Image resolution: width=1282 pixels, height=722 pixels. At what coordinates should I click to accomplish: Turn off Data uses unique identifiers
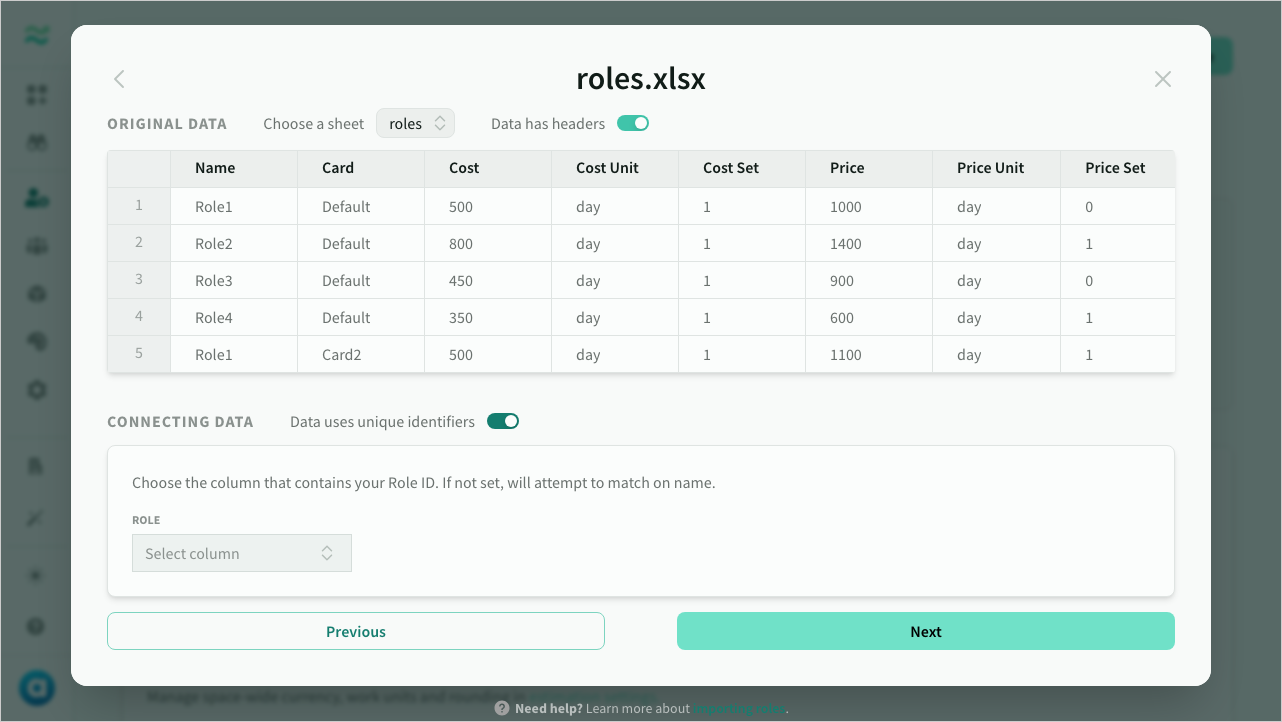click(x=503, y=422)
